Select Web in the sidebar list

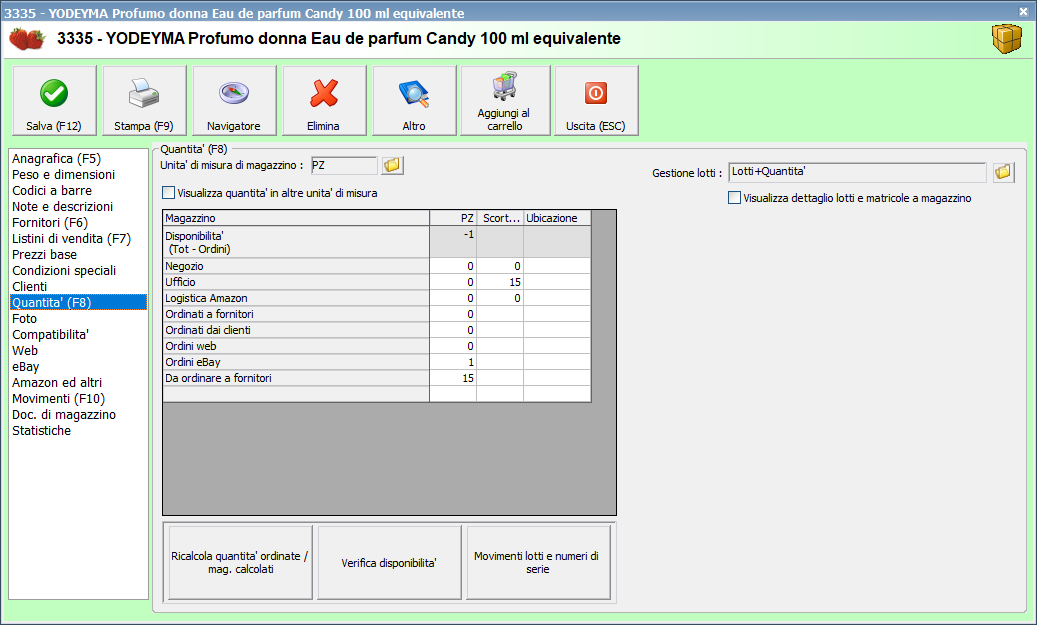coord(78,351)
